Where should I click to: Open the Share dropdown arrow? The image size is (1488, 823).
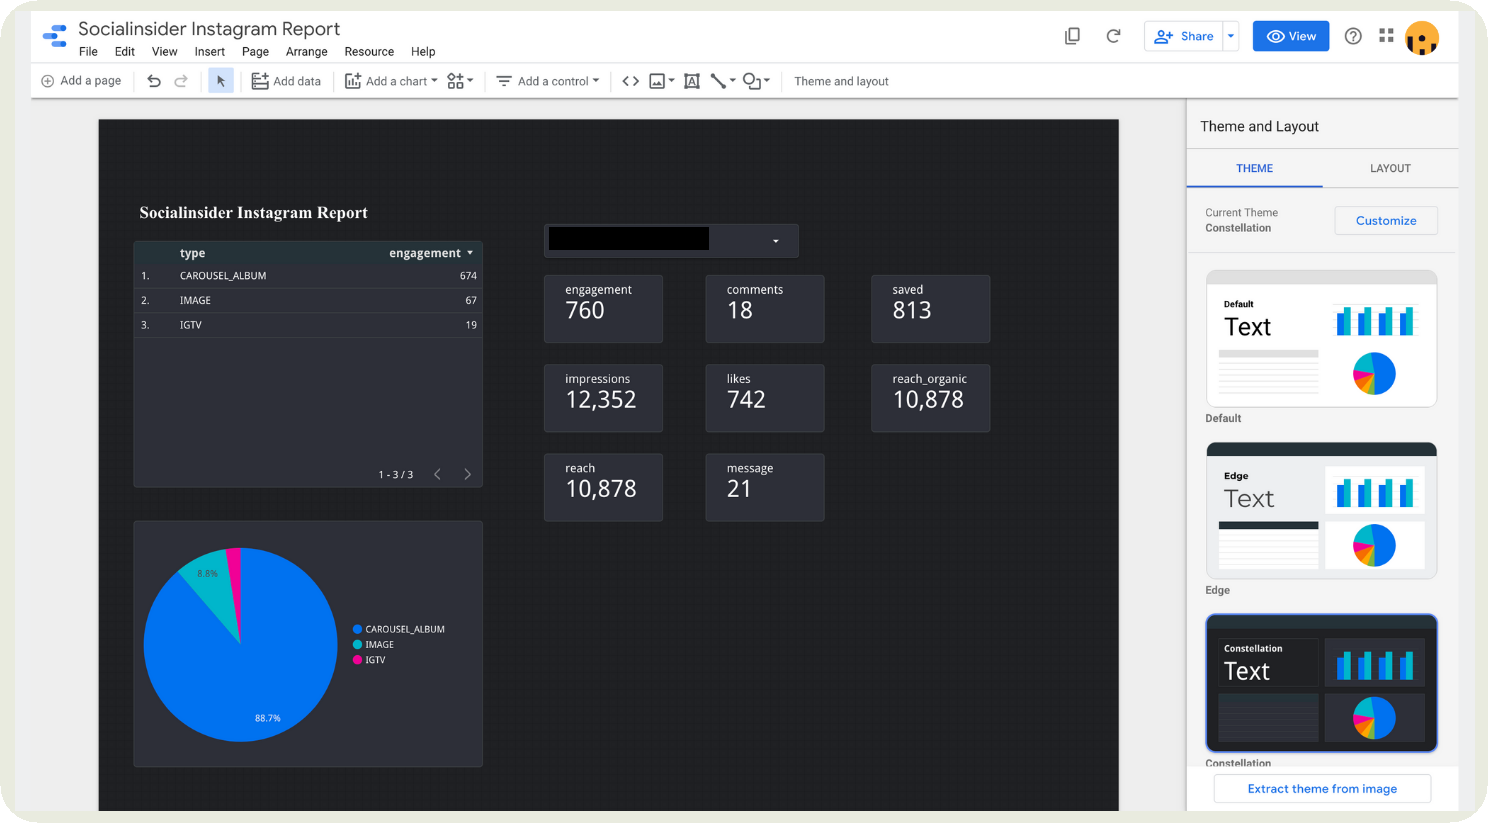tap(1231, 36)
